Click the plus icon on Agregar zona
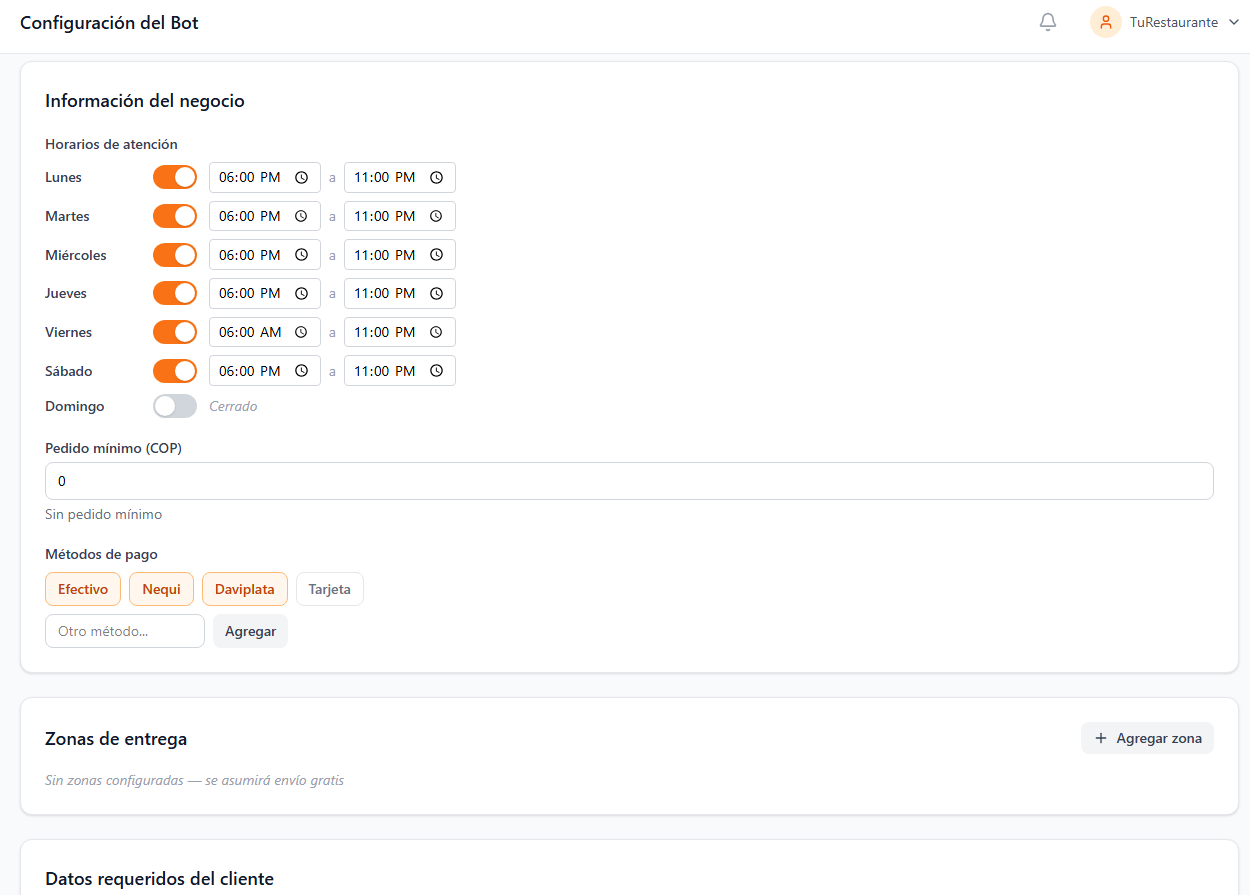The image size is (1250, 895). (x=1100, y=738)
